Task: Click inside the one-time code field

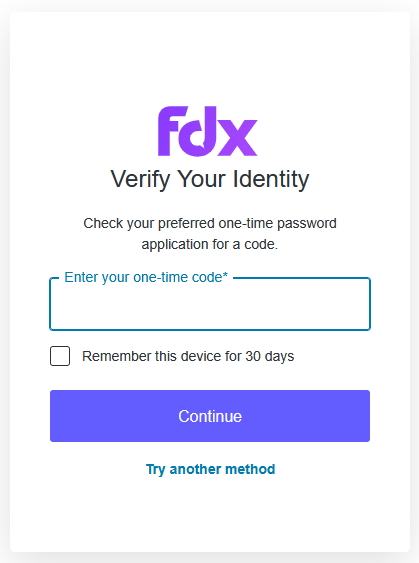Action: pyautogui.click(x=210, y=304)
